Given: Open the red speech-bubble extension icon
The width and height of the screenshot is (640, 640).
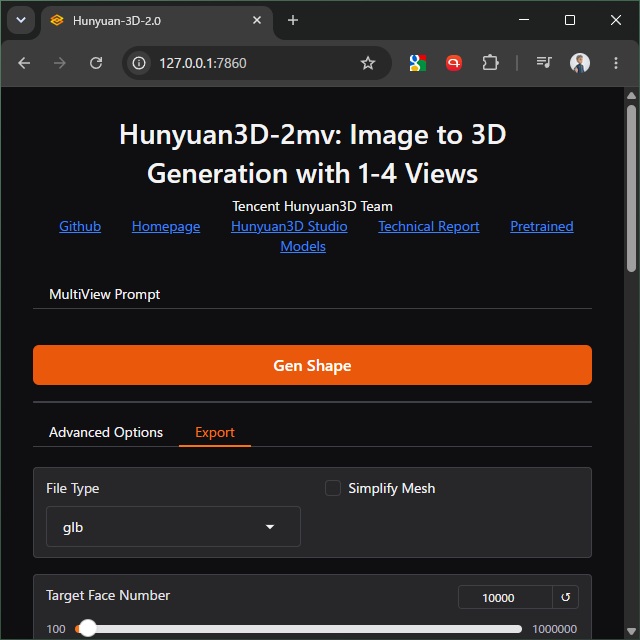Looking at the screenshot, I should [453, 63].
